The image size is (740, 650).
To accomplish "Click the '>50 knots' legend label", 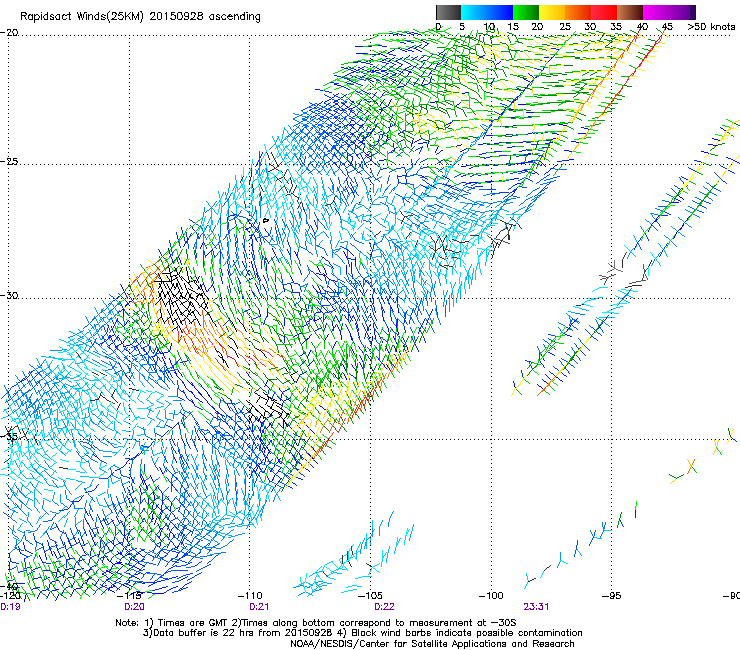I will coord(711,27).
